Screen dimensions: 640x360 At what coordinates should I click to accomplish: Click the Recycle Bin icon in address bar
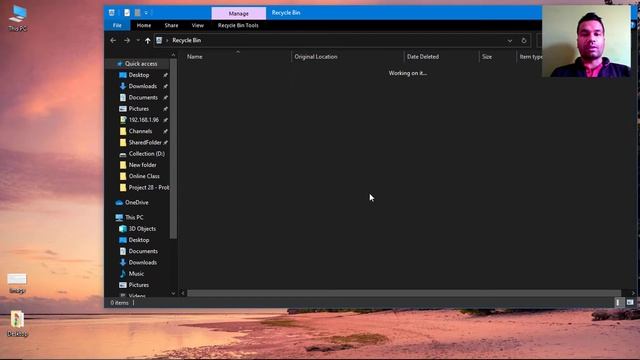tap(159, 40)
